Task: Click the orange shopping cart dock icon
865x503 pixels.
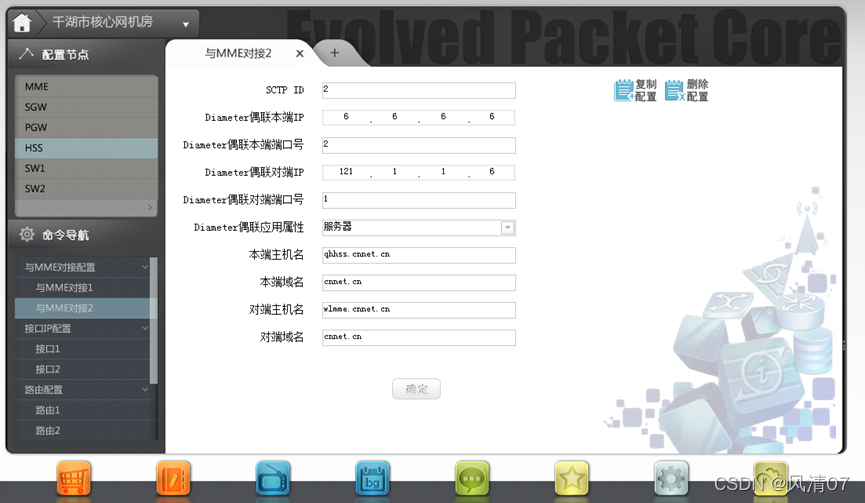Action: tap(73, 478)
